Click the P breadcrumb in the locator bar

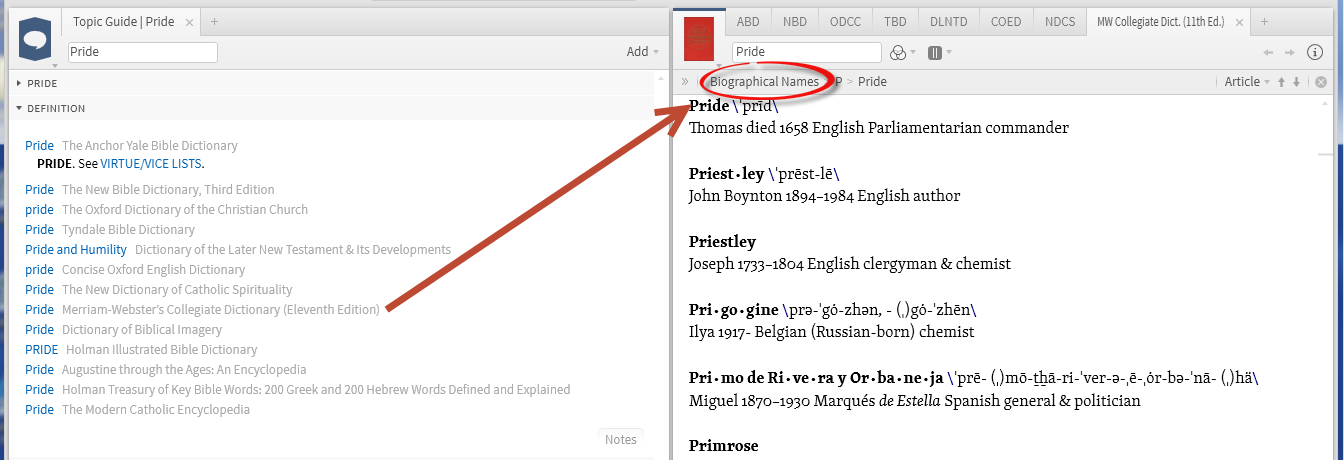tap(838, 82)
